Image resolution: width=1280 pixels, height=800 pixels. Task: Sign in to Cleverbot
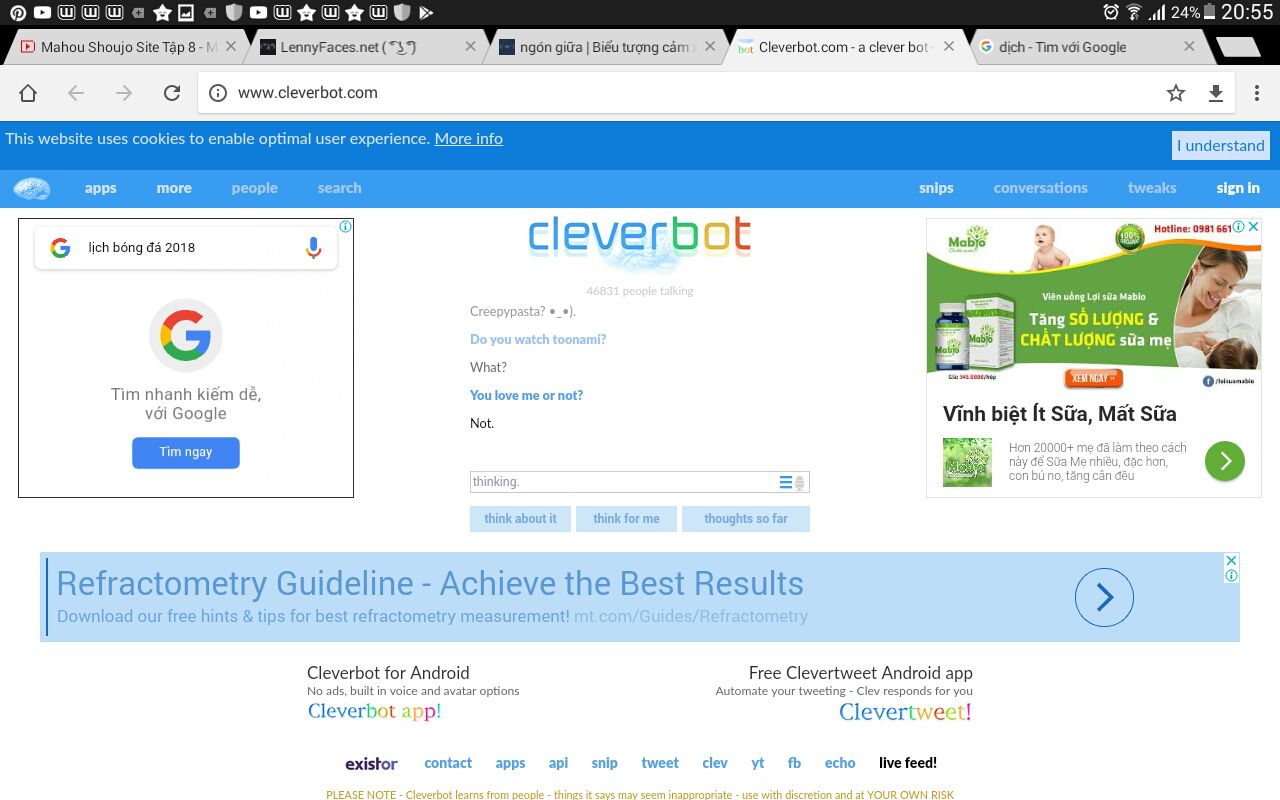[1238, 188]
